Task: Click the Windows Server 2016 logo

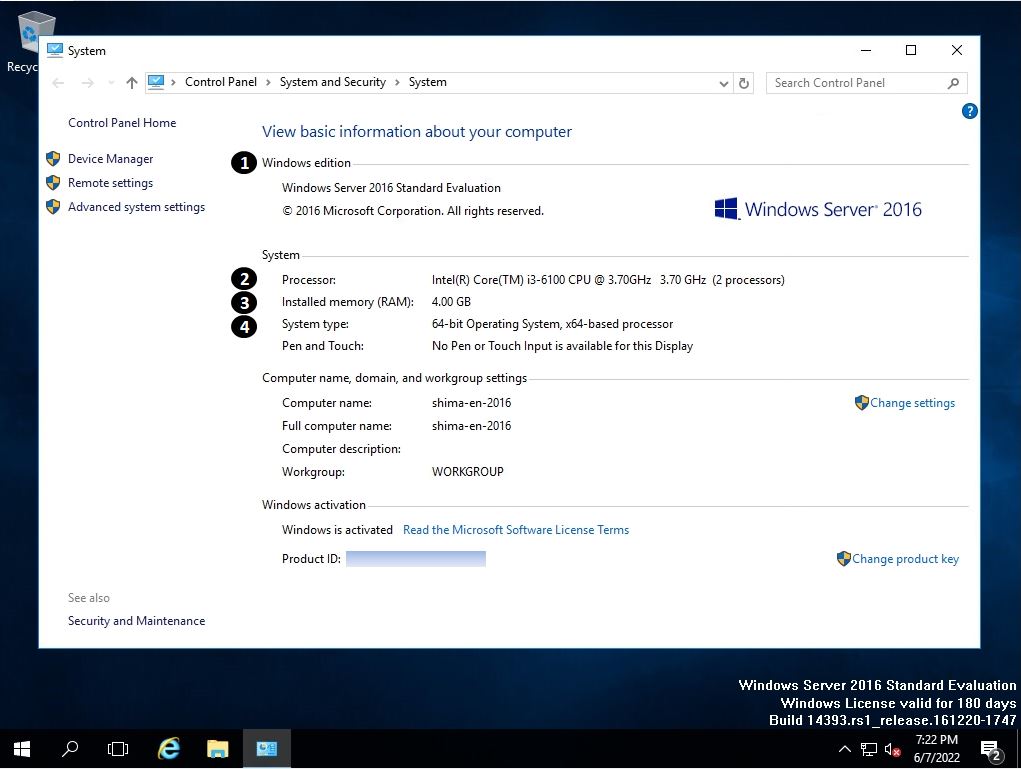Action: pyautogui.click(x=818, y=209)
